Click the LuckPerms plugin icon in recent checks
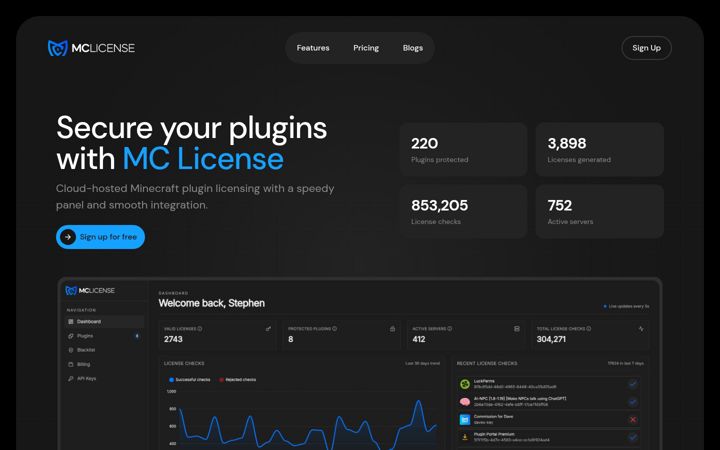Viewport: 720px width, 450px height. coord(465,384)
